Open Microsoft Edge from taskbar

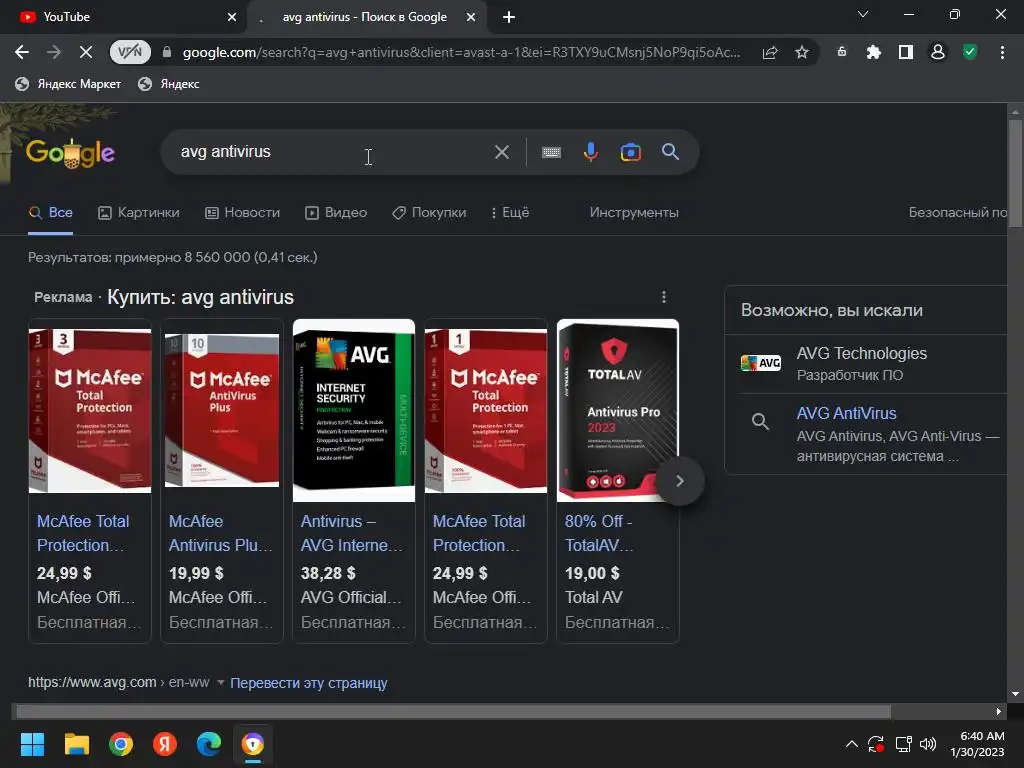pos(209,744)
